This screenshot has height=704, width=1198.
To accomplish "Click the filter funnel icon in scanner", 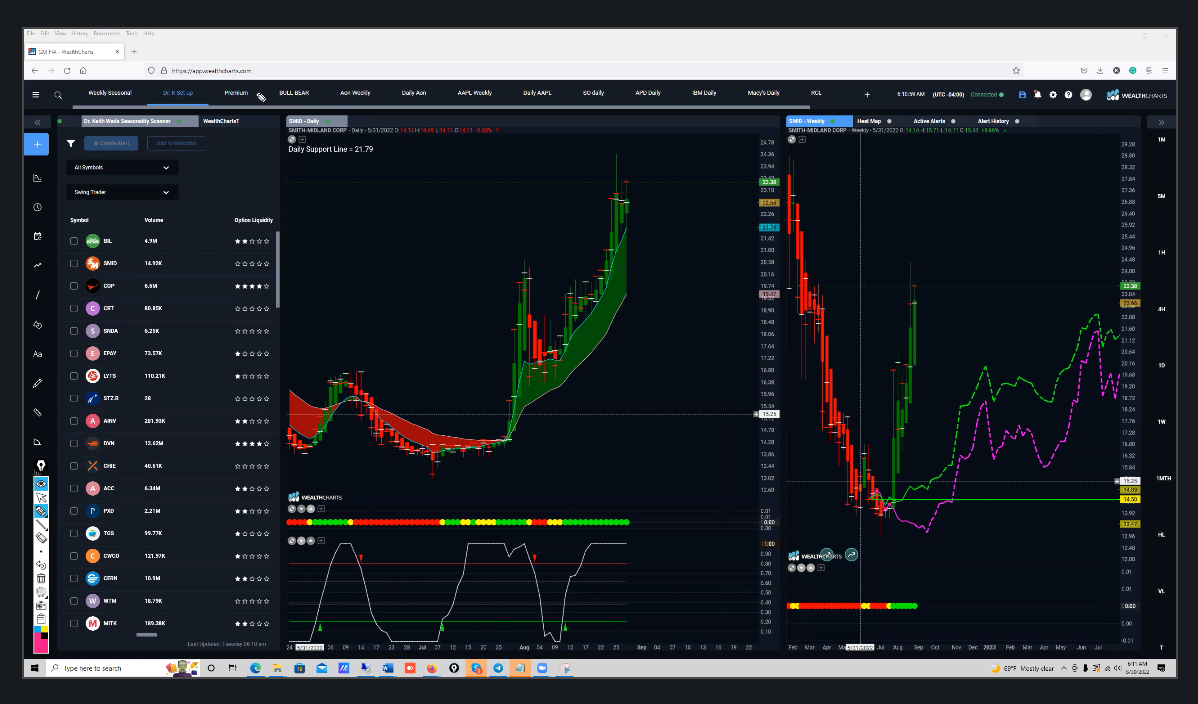I will click(71, 143).
